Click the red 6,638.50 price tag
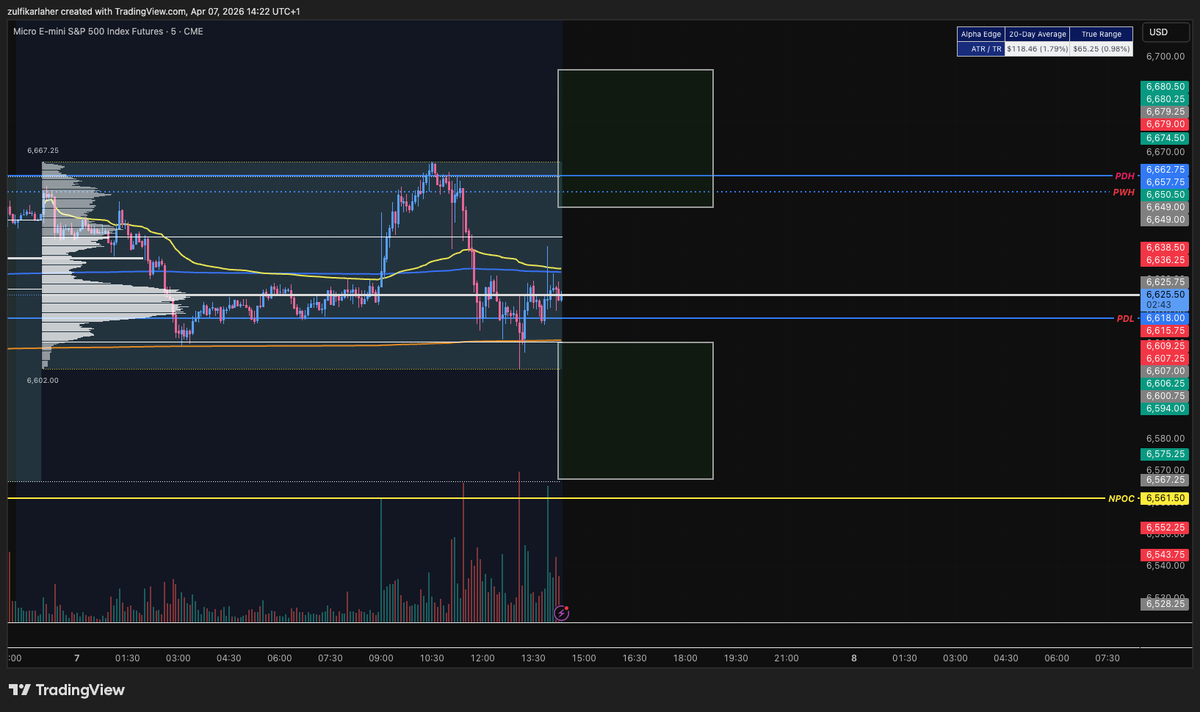 (x=1165, y=247)
